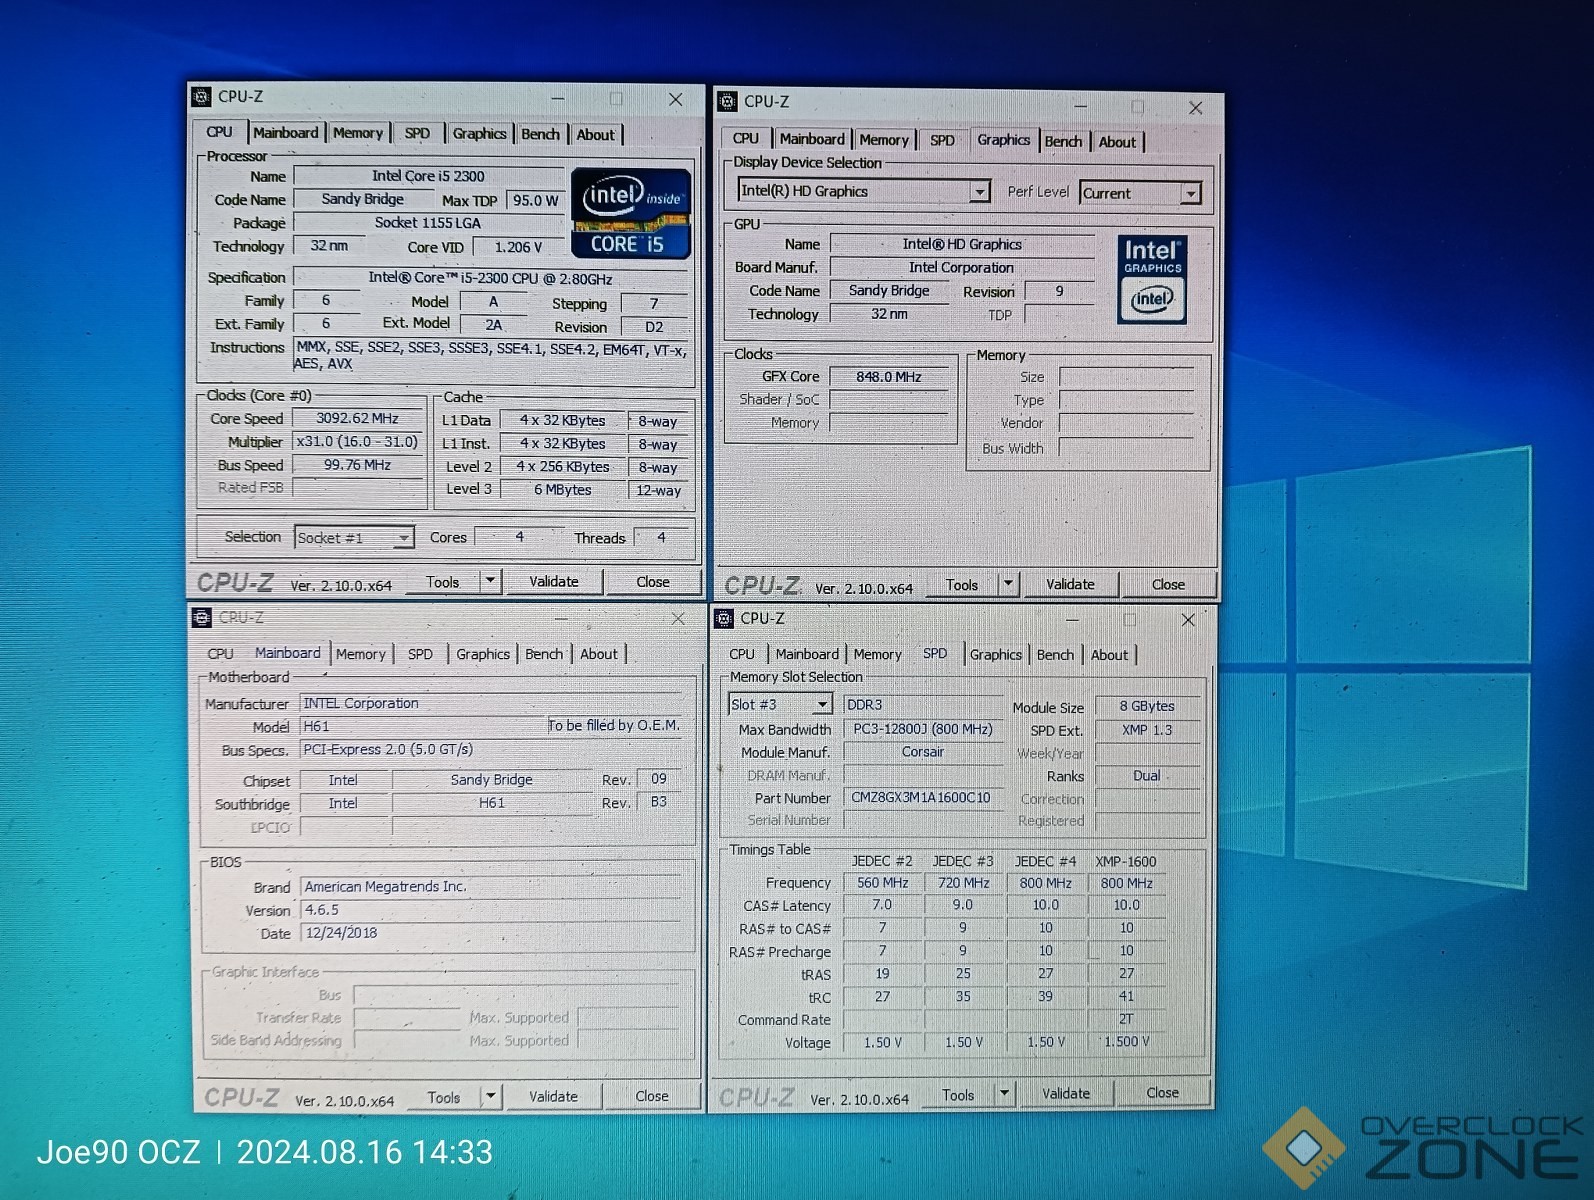
Task: Click the Corsair module manufacturer field
Action: click(x=923, y=752)
